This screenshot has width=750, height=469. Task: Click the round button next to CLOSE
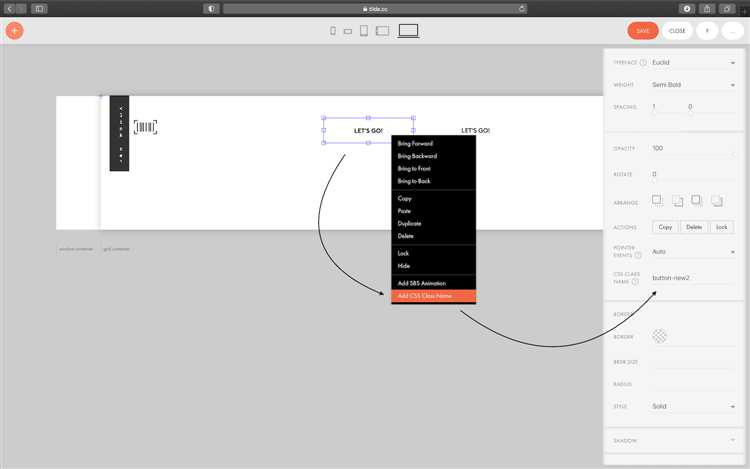tap(707, 31)
